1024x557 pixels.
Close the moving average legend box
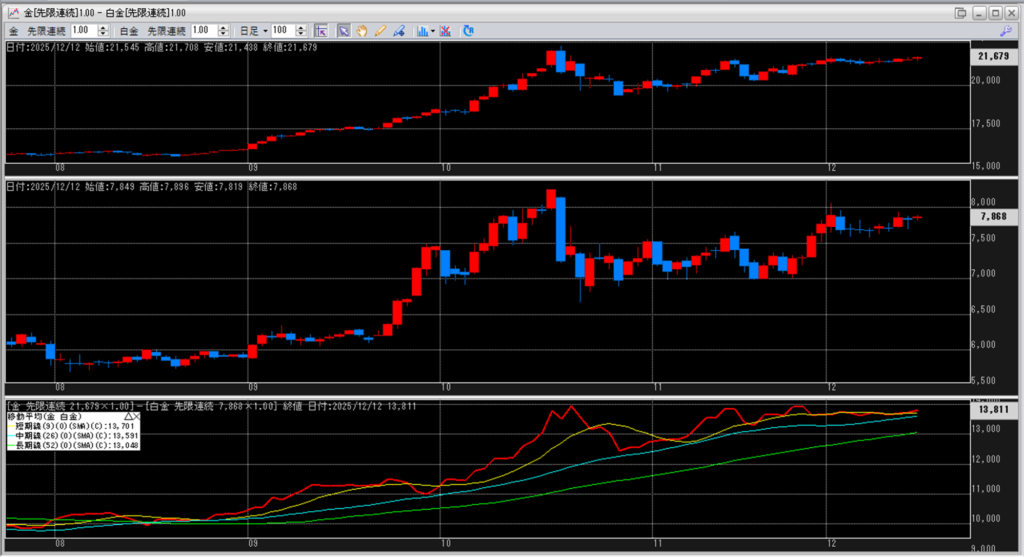pos(137,416)
